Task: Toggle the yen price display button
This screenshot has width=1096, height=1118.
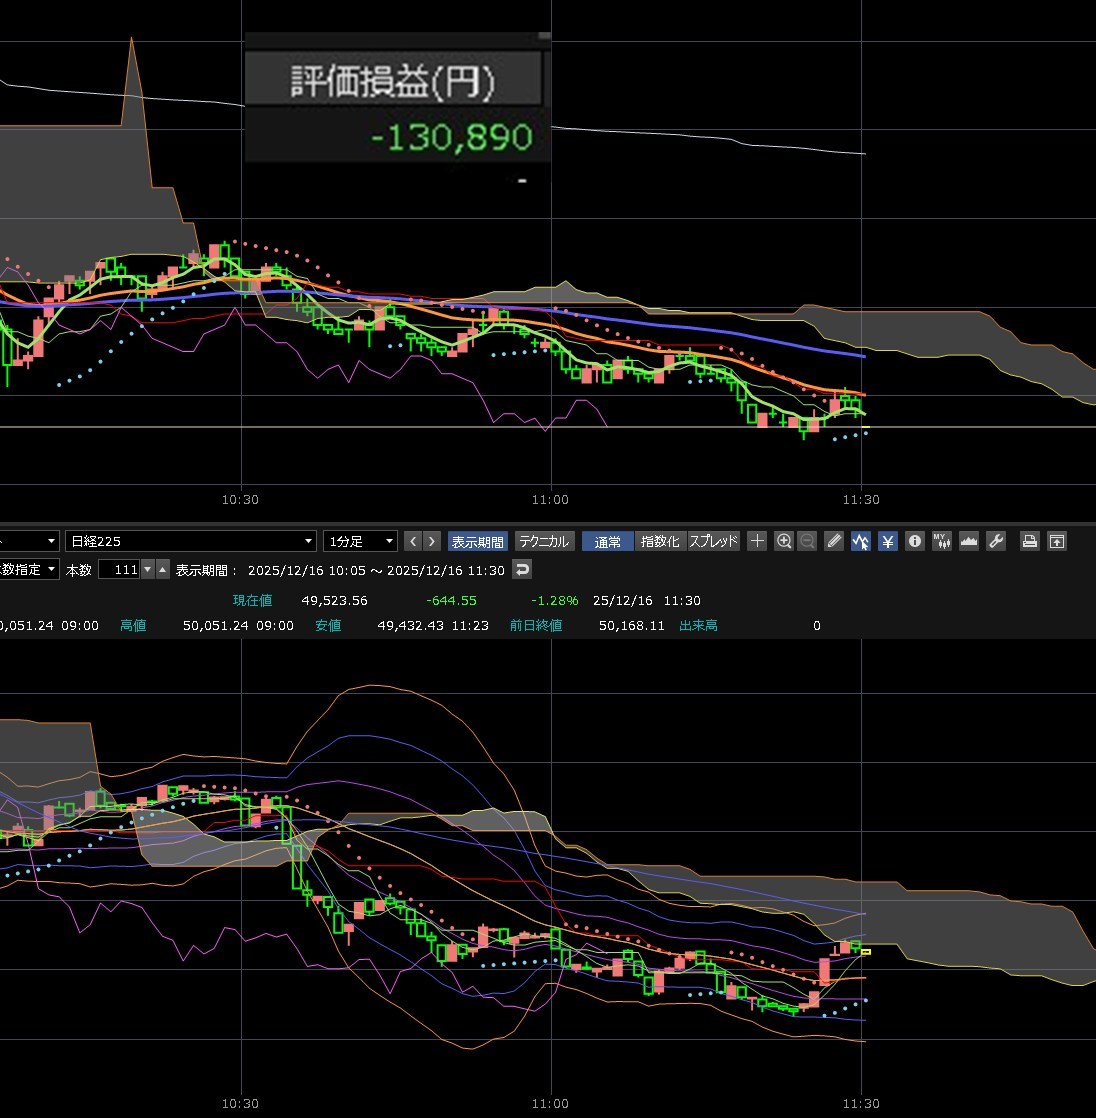Action: coord(887,541)
